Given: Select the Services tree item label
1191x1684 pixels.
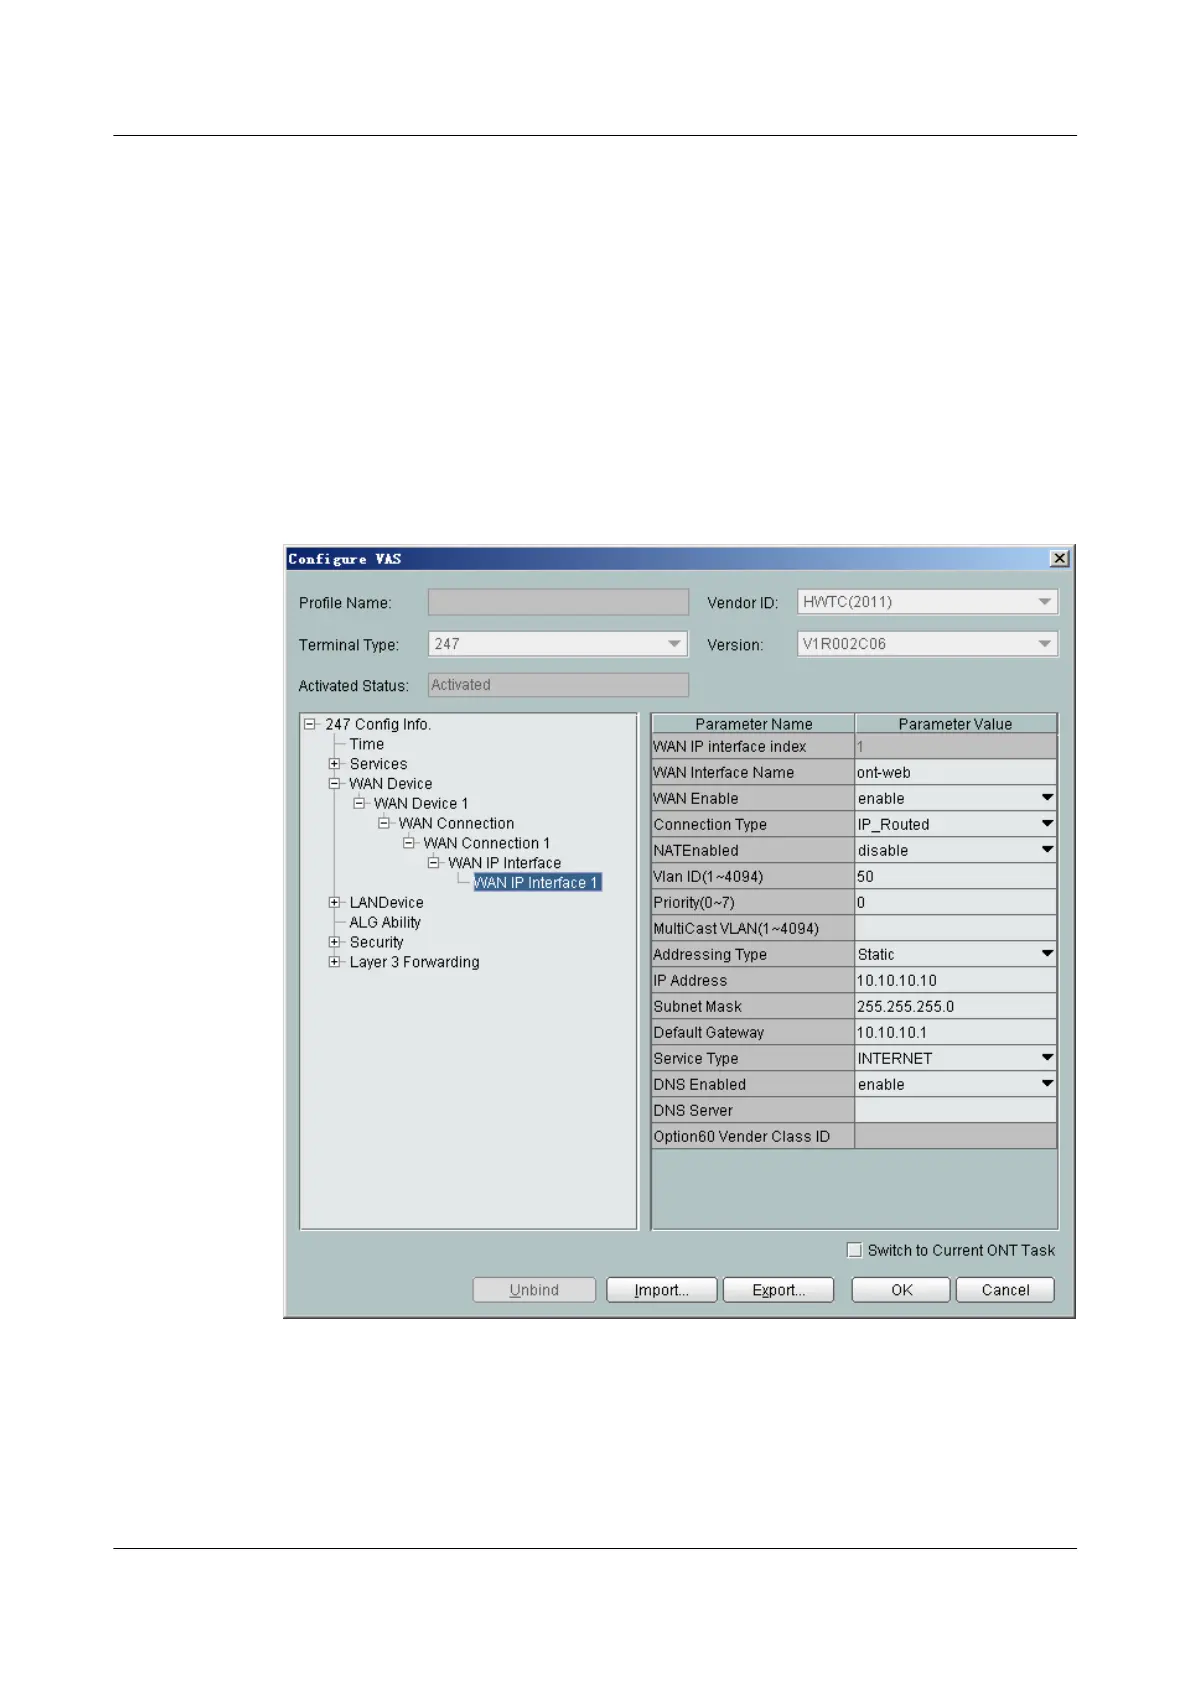Looking at the screenshot, I should click(x=378, y=764).
